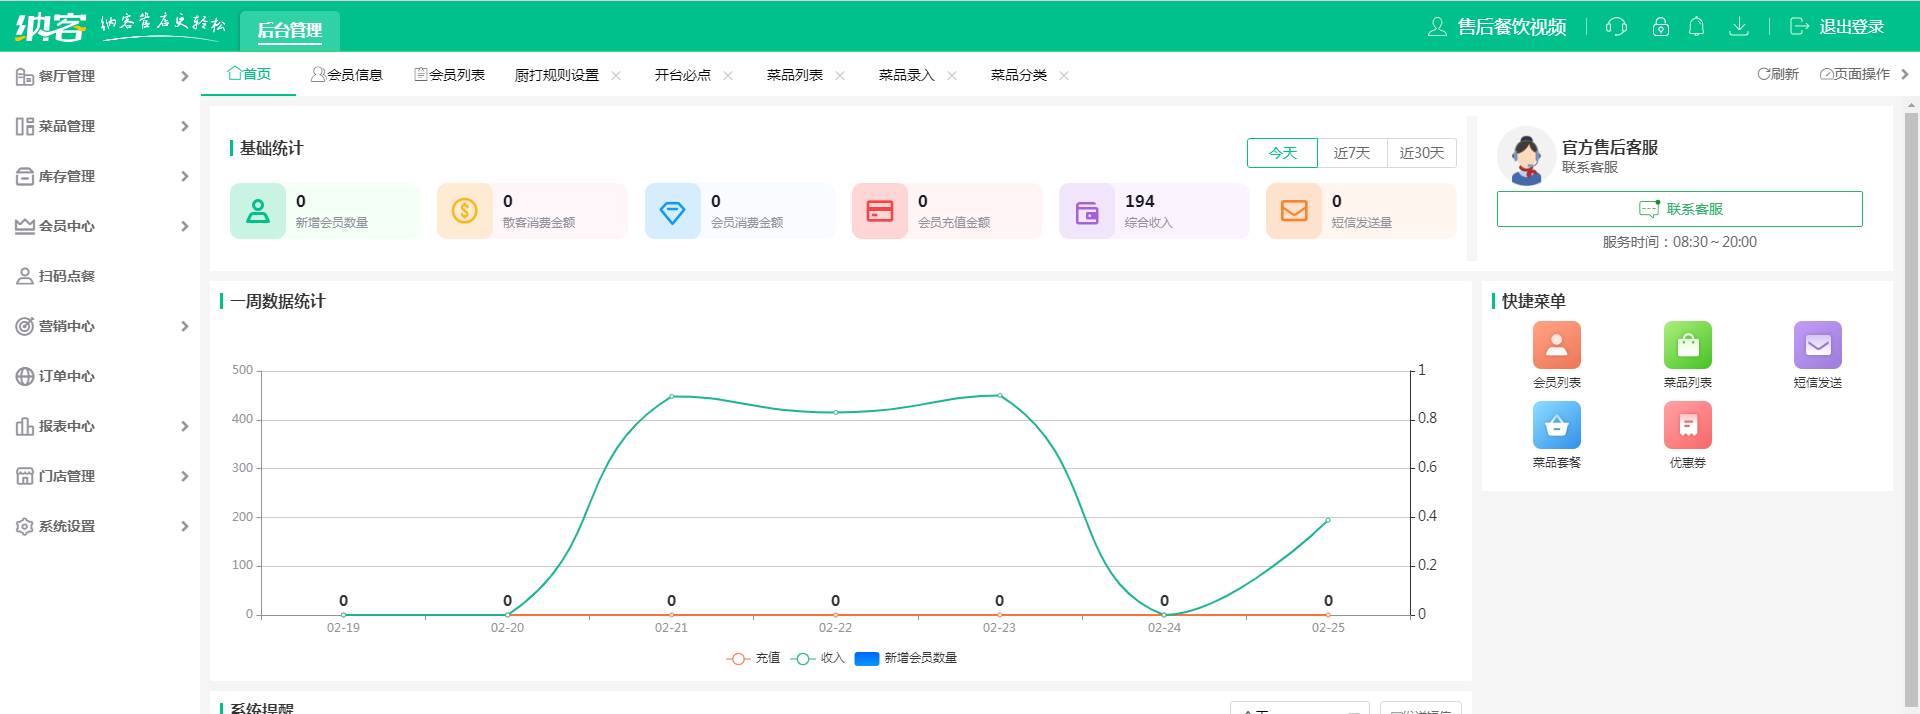Switch to the 会员信息 tab
Viewport: 1920px width, 714px height.
pos(347,75)
